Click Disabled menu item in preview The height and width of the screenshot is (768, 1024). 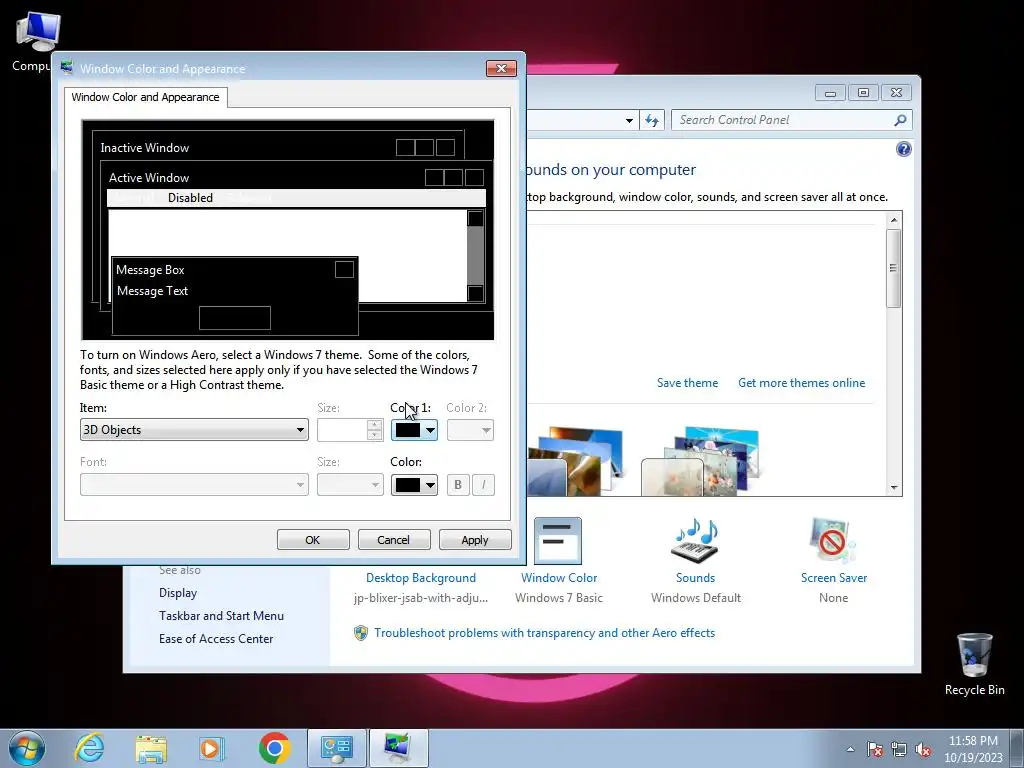pos(190,198)
